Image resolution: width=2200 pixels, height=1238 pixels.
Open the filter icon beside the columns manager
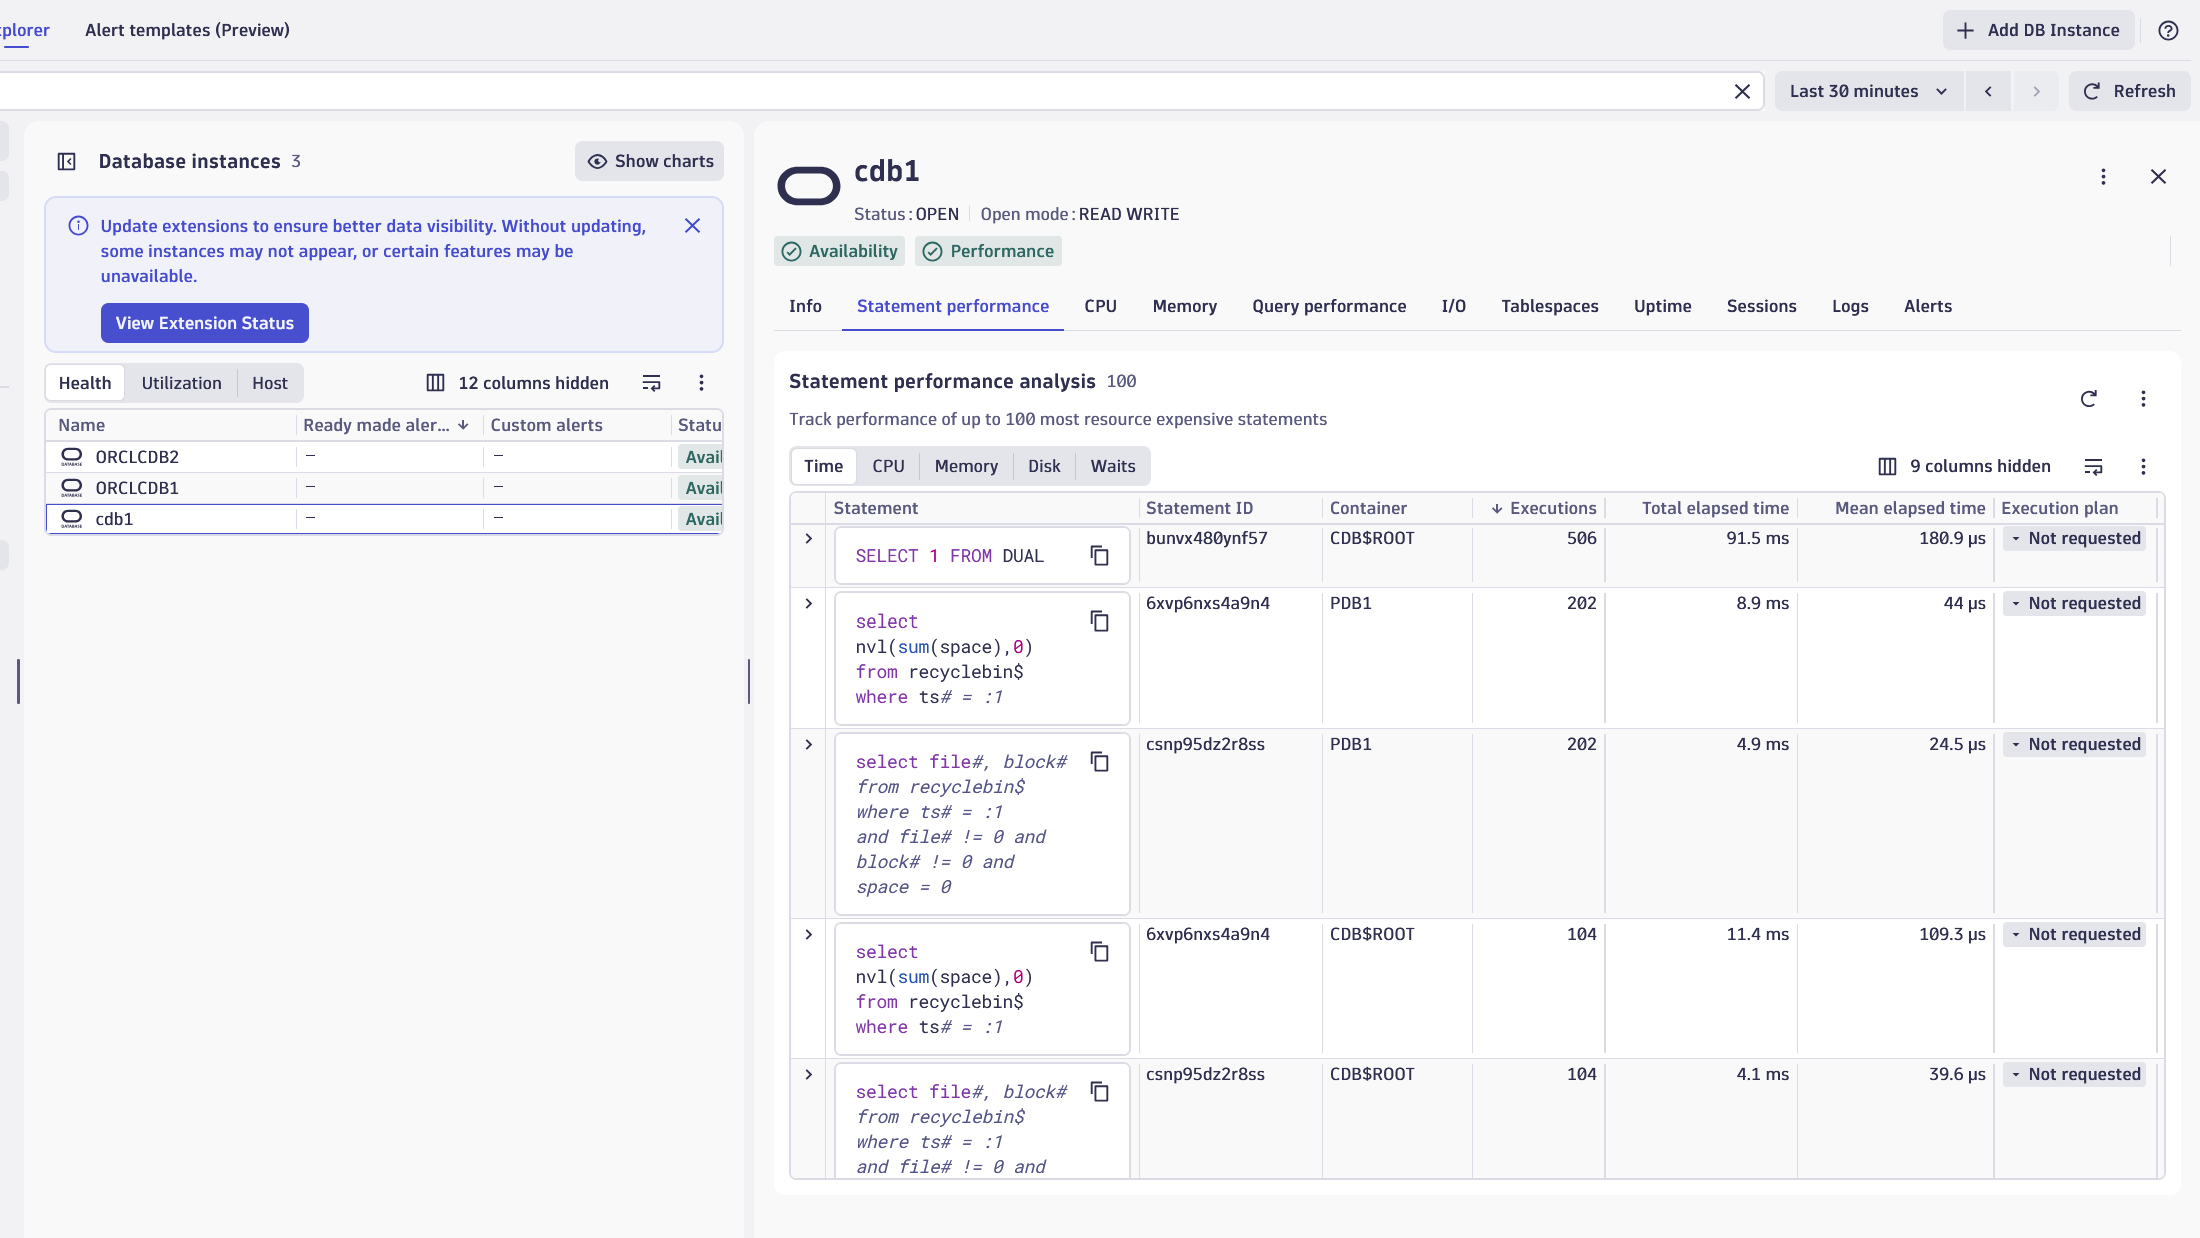tap(651, 382)
